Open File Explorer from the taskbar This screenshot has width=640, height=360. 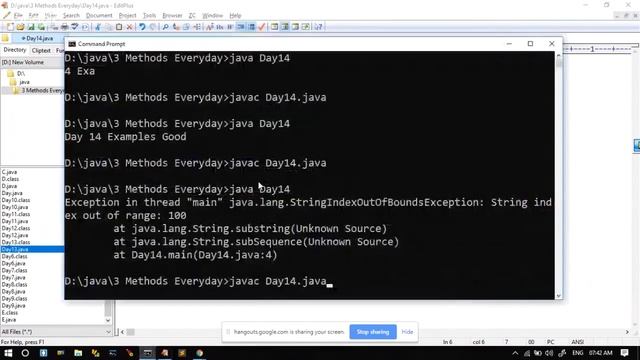[x=78, y=353]
